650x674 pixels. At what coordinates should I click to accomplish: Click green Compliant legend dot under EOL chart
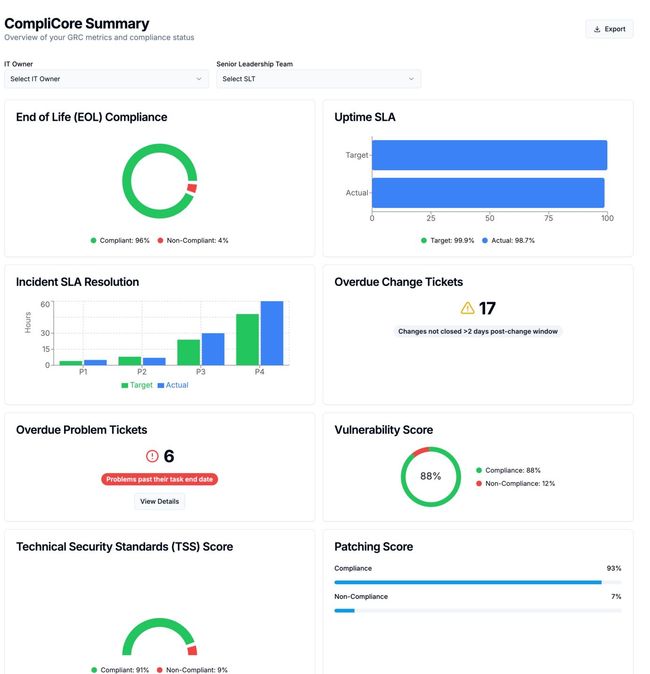[x=94, y=241]
